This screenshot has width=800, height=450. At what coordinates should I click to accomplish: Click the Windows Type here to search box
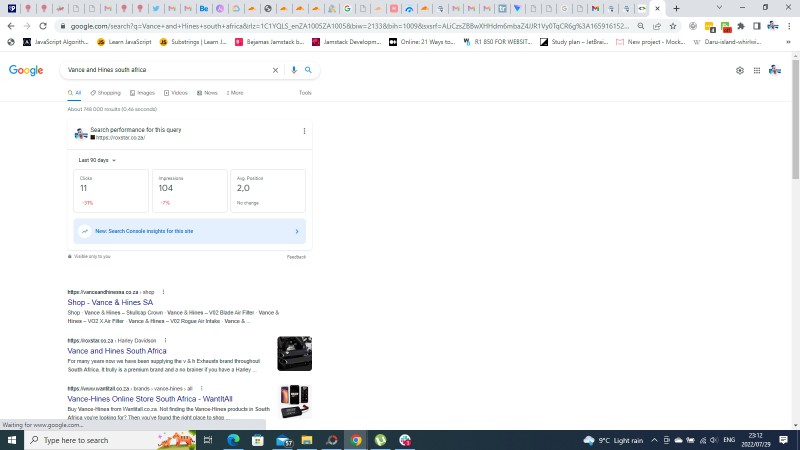(x=110, y=440)
